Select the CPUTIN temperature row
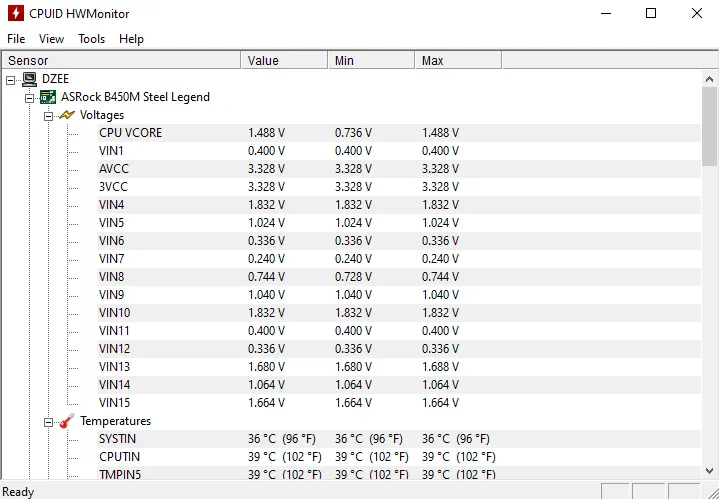 point(399,457)
